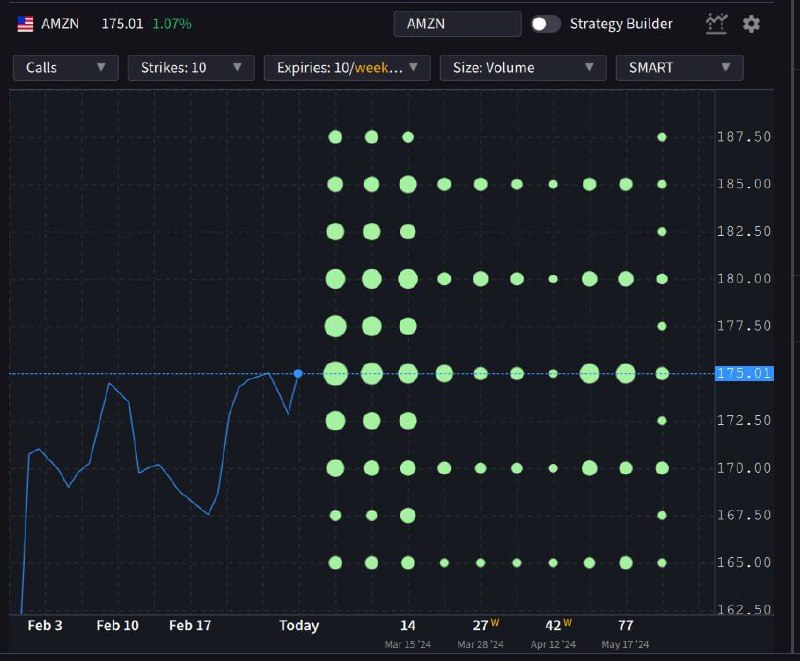Click the Feb 17 date label
Viewport: 800px width, 661px height.
tap(190, 626)
